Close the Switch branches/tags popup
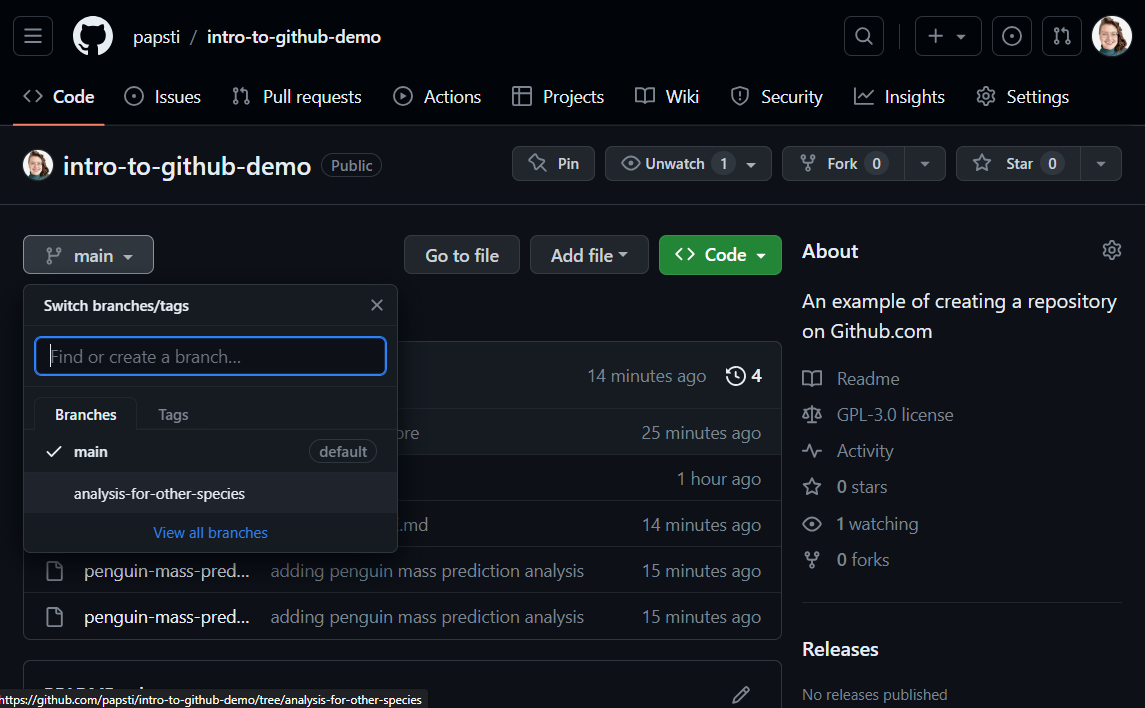The height and width of the screenshot is (708, 1145). 377,305
